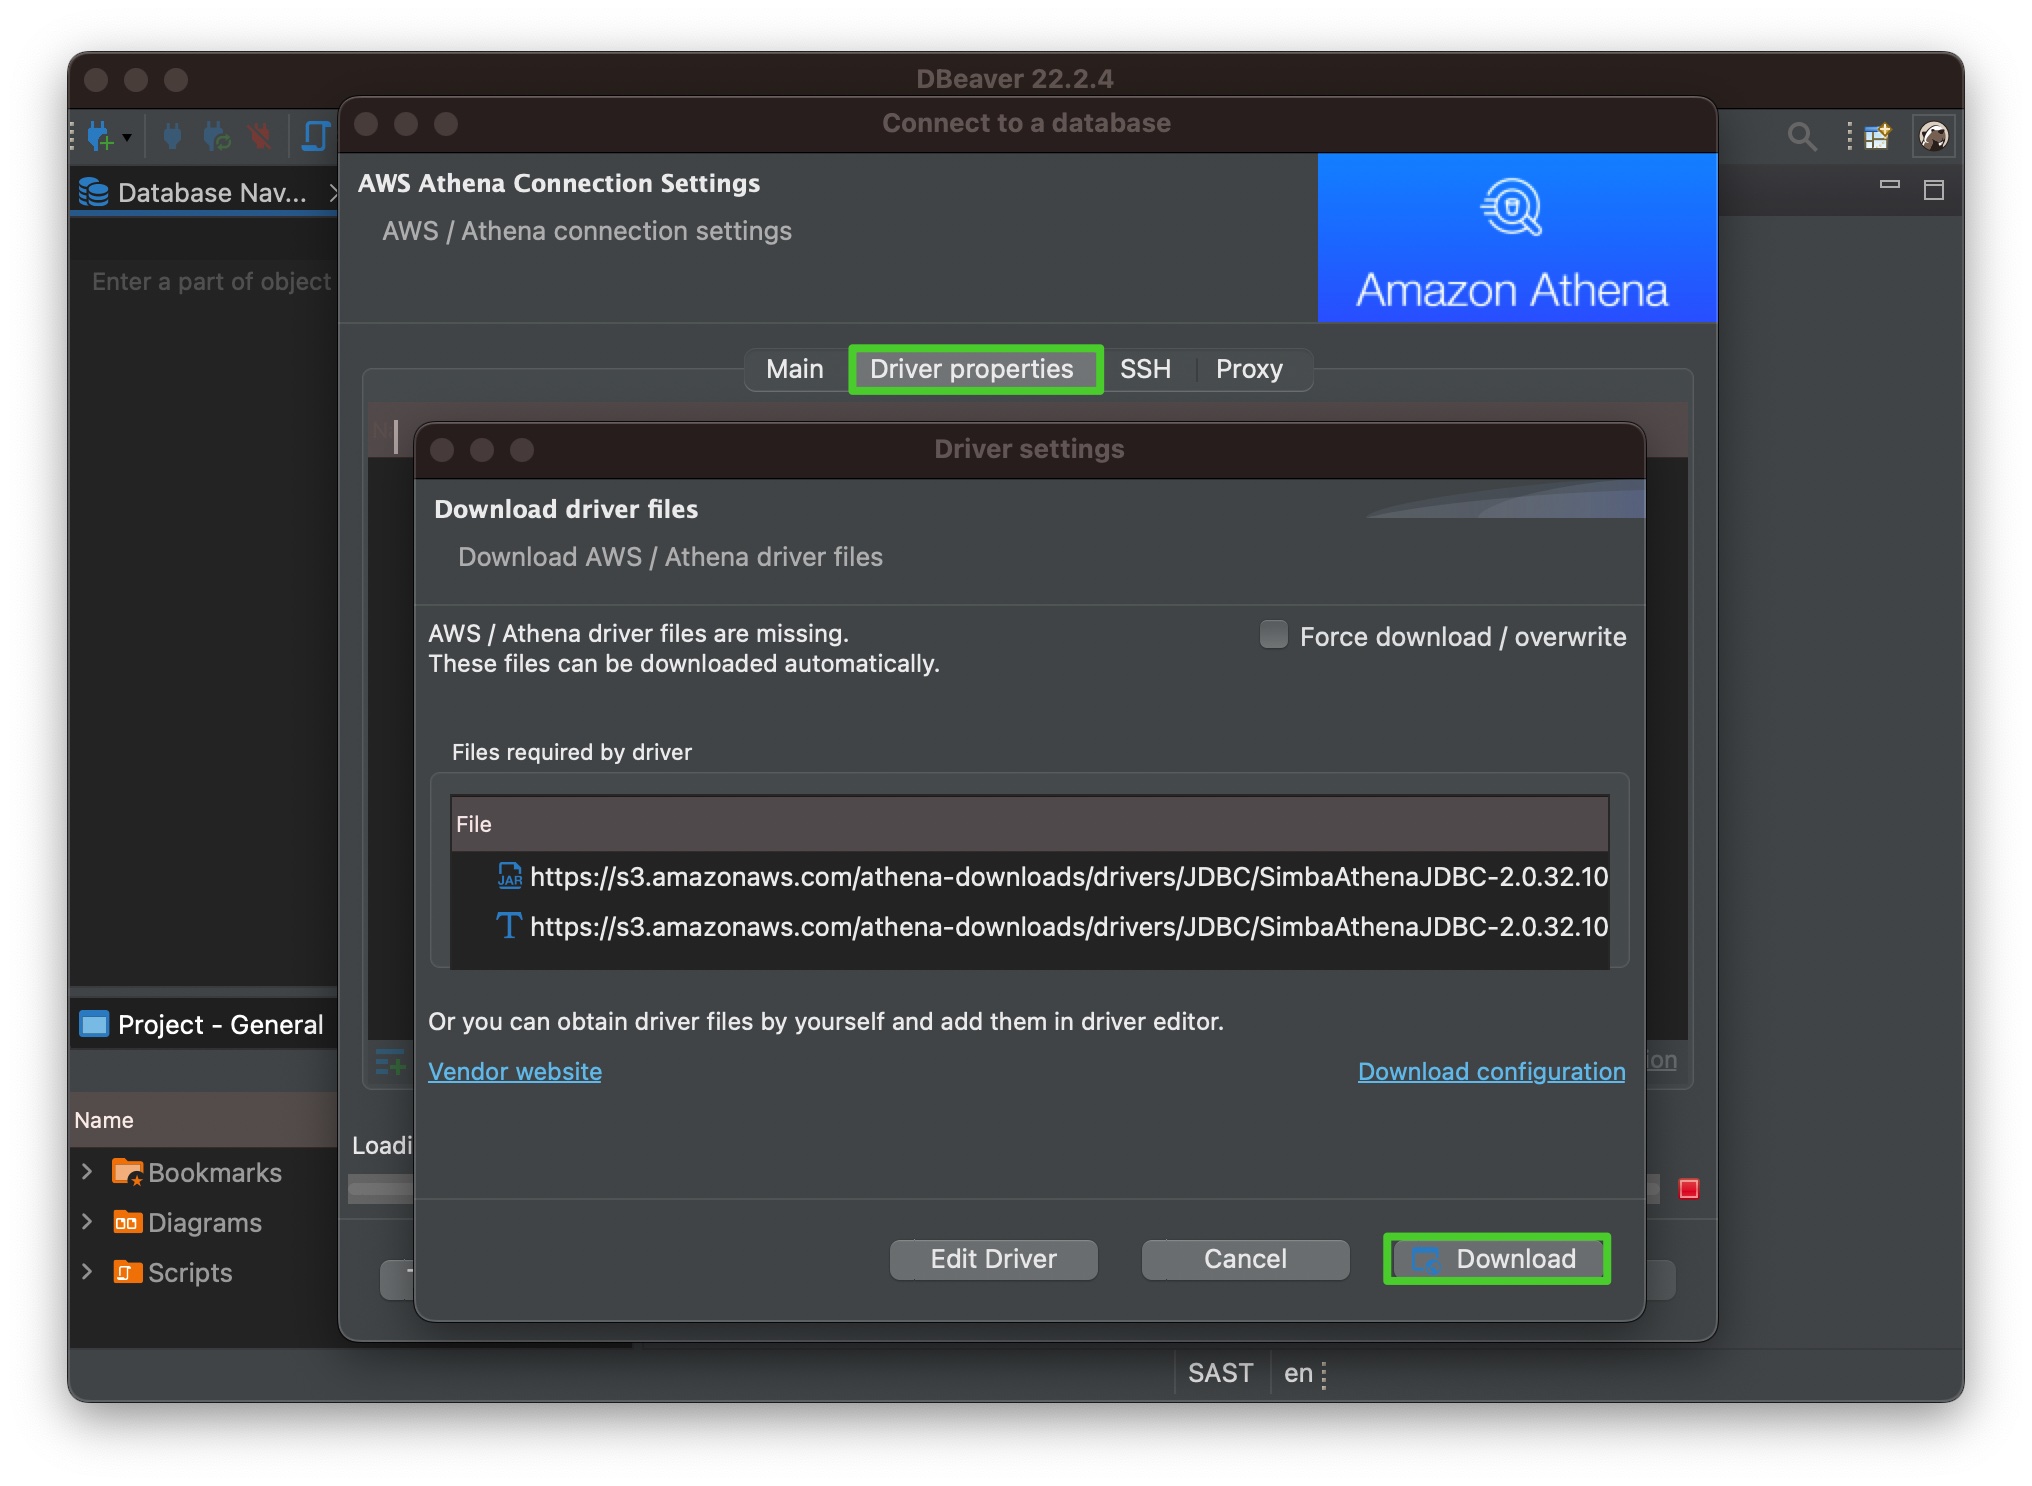Click the Download button

pos(1496,1259)
